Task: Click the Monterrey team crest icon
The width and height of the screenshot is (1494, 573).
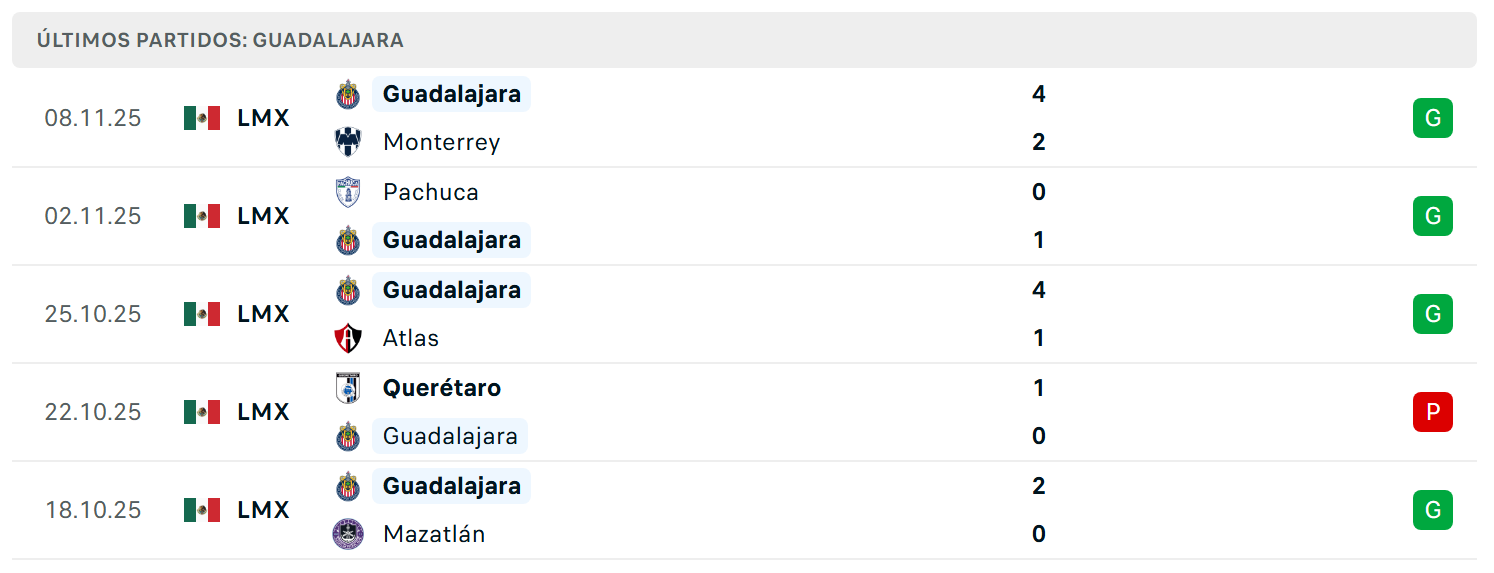Action: tap(348, 142)
